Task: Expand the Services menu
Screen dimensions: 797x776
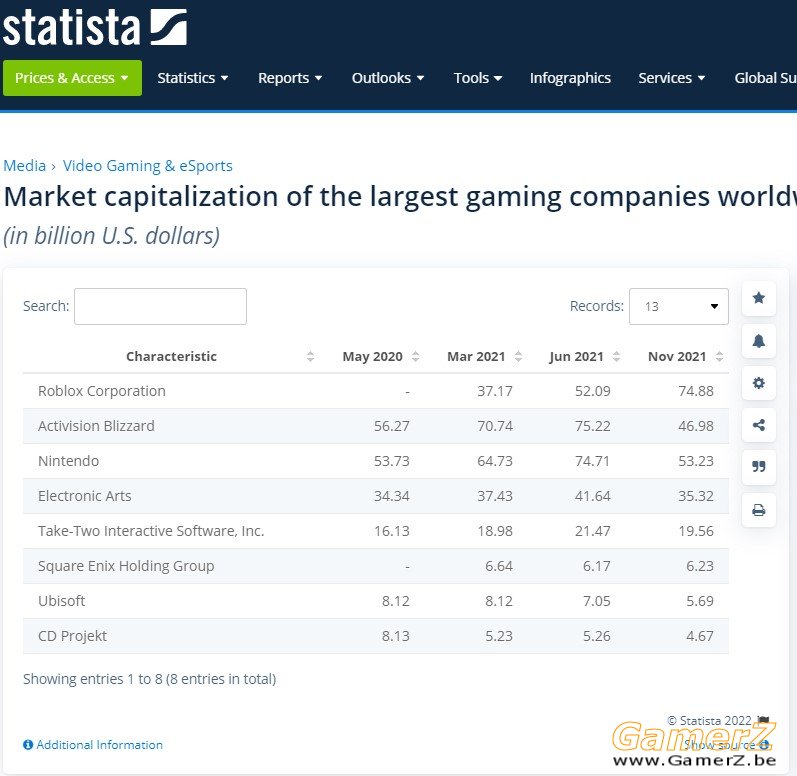Action: [671, 78]
